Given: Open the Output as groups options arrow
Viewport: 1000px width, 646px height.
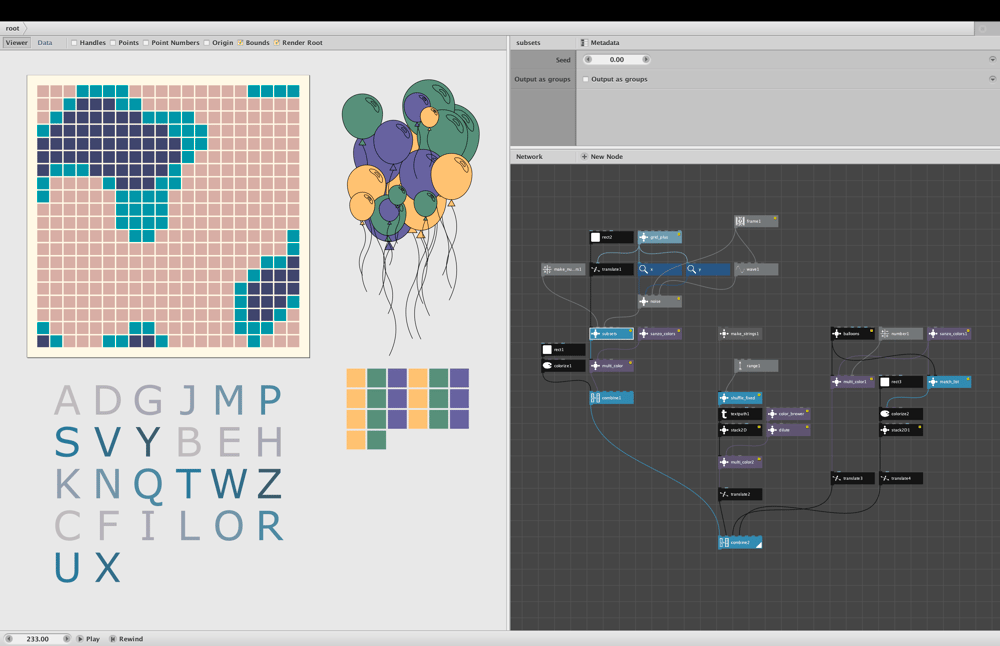Looking at the screenshot, I should tap(992, 79).
